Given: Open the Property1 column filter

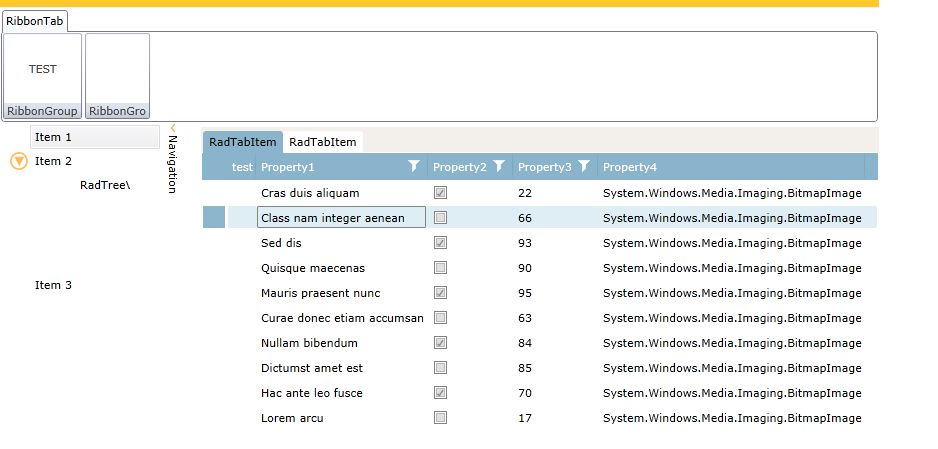Looking at the screenshot, I should coord(414,167).
